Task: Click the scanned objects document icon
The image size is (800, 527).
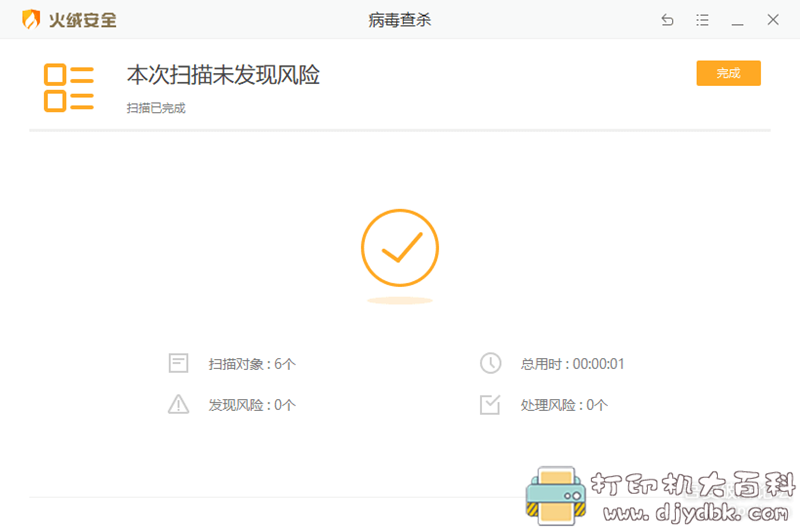Action: 179,364
